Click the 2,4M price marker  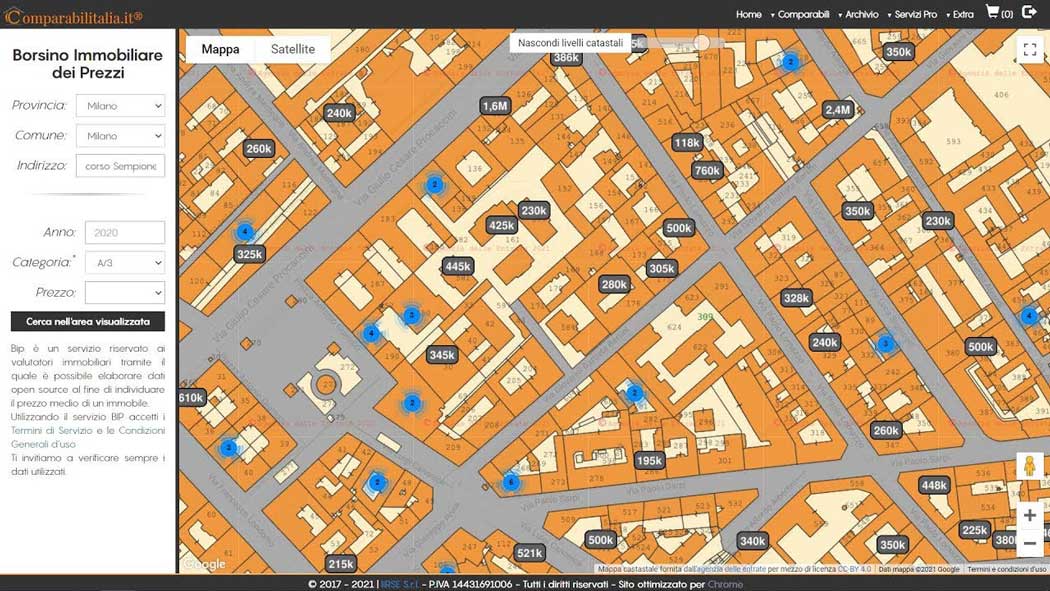[837, 109]
